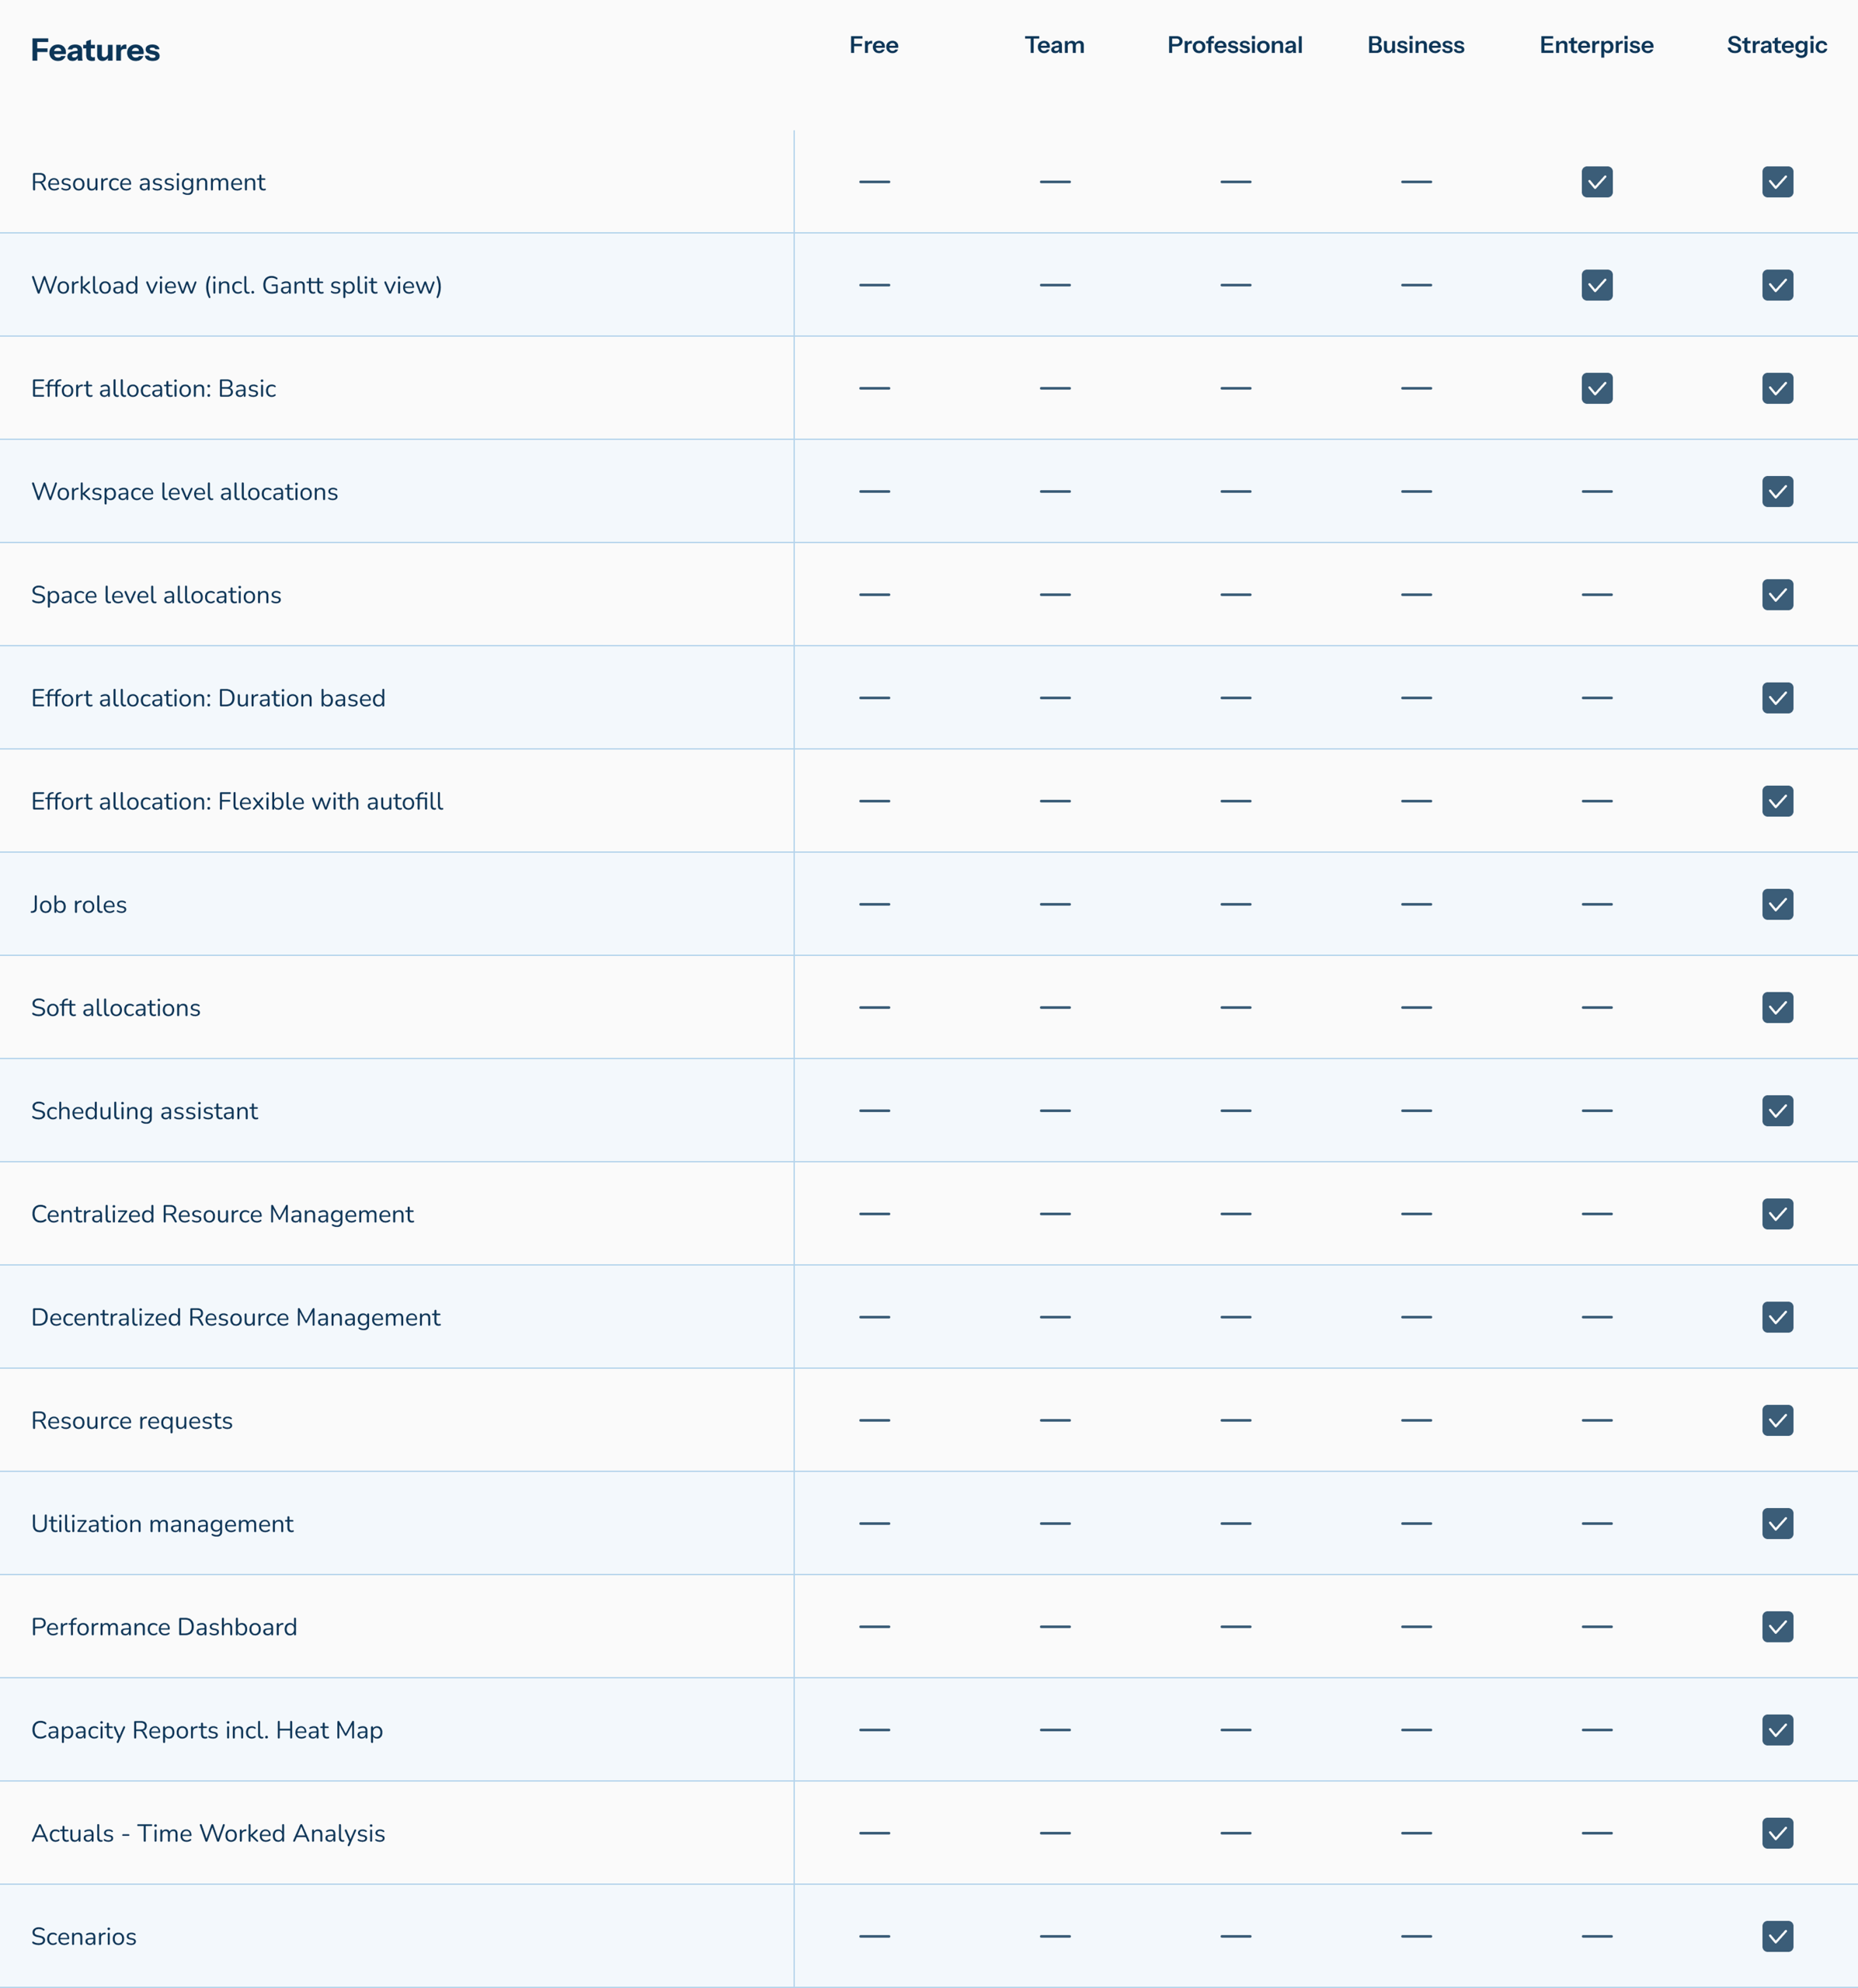Click the Business plan column header

[1416, 45]
